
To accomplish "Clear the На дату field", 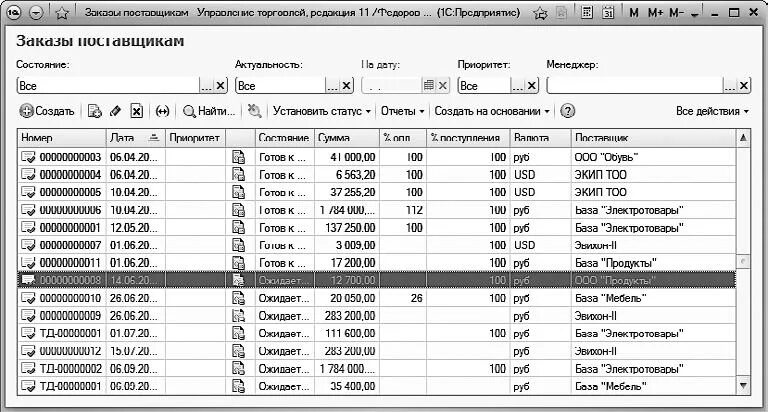I will (443, 86).
